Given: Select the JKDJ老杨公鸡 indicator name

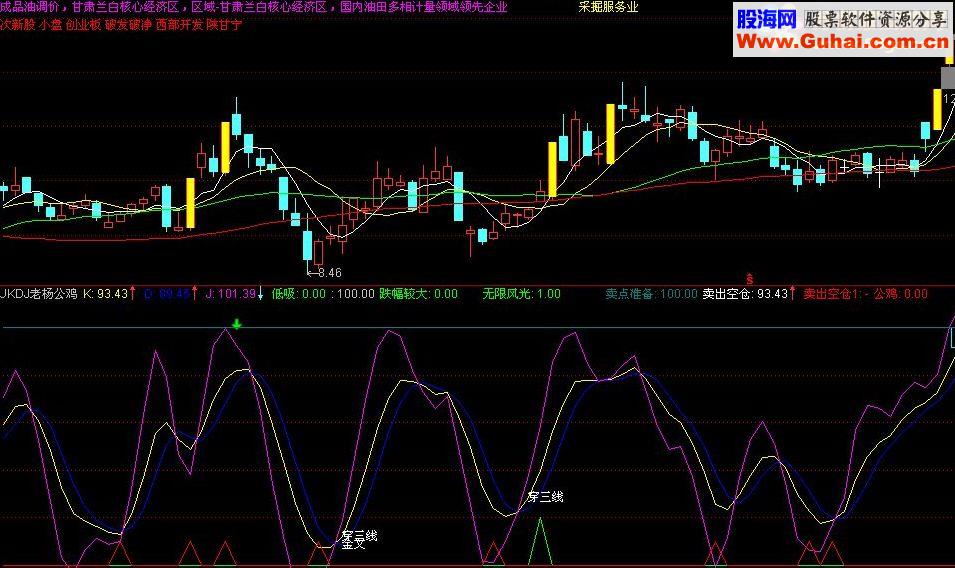Looking at the screenshot, I should click(39, 294).
